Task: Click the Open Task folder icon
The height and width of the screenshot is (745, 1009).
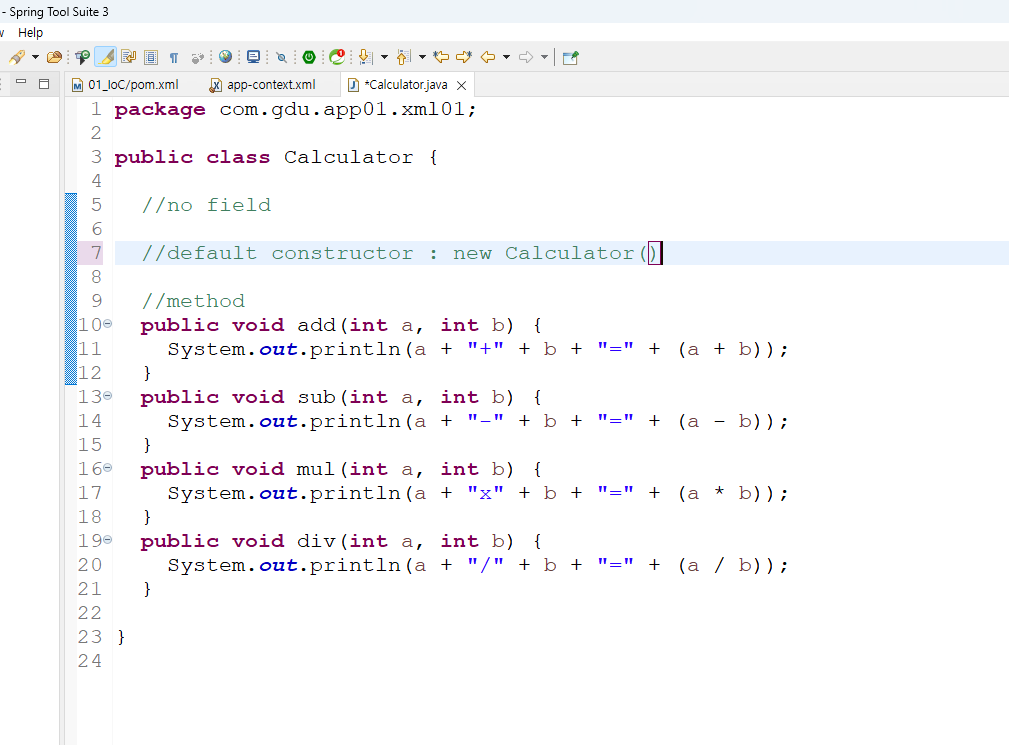Action: (x=55, y=57)
